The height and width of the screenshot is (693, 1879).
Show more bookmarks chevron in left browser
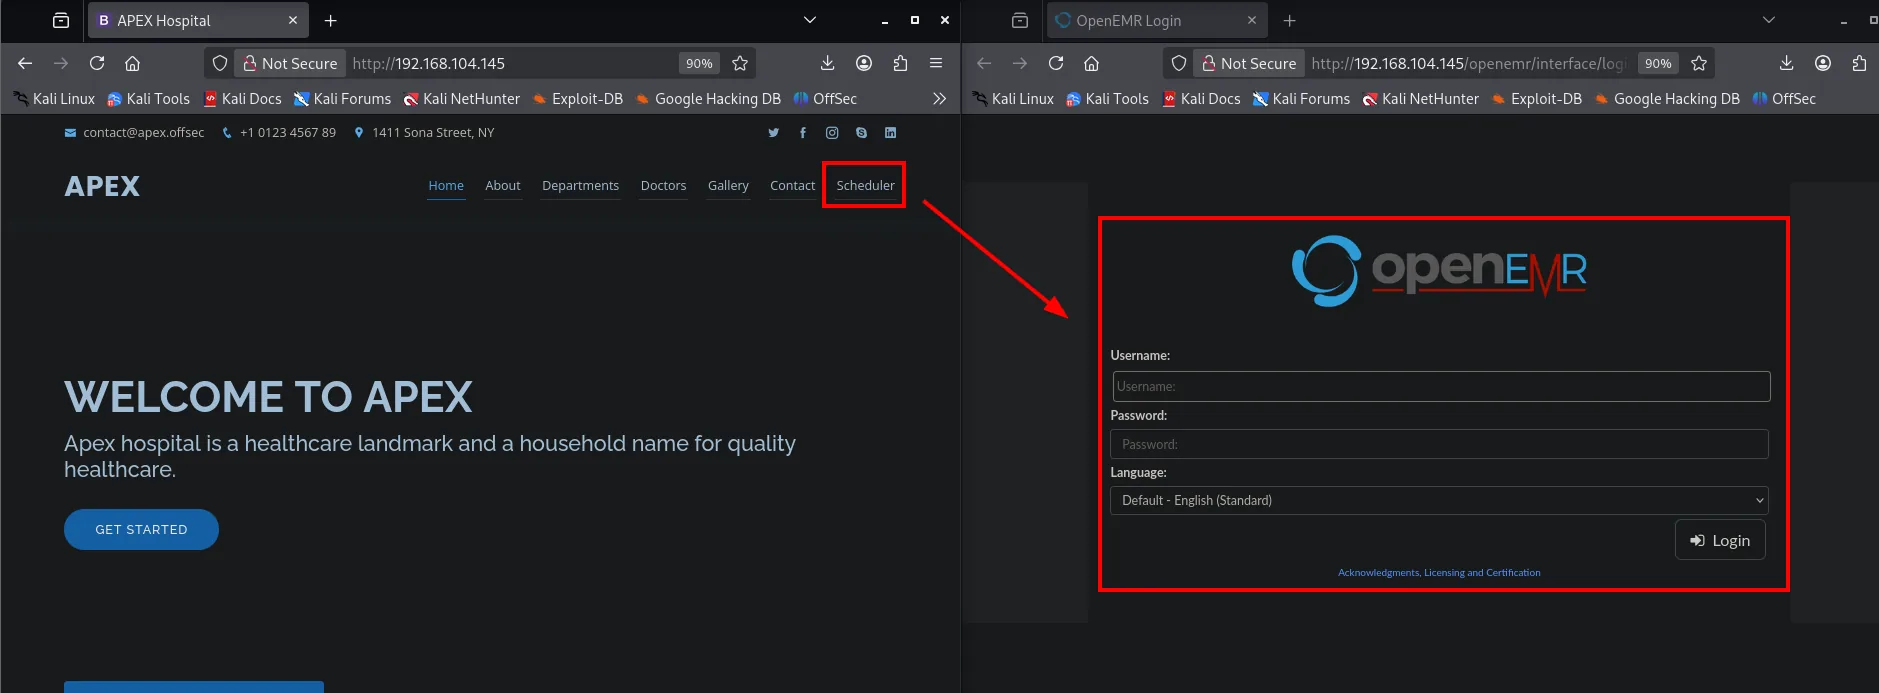[x=939, y=98]
